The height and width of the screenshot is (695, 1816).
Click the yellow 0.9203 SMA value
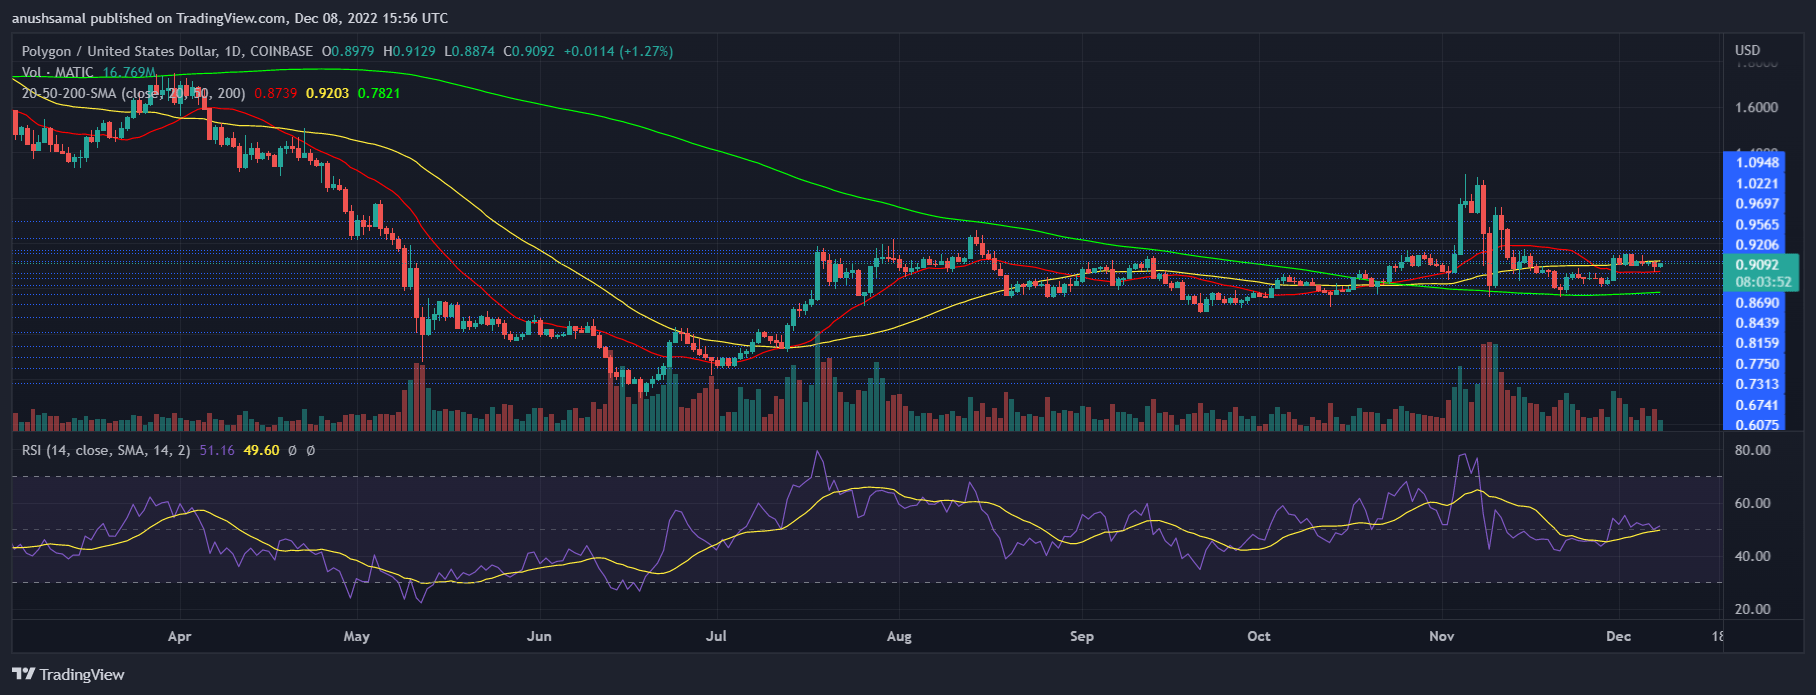pos(327,93)
